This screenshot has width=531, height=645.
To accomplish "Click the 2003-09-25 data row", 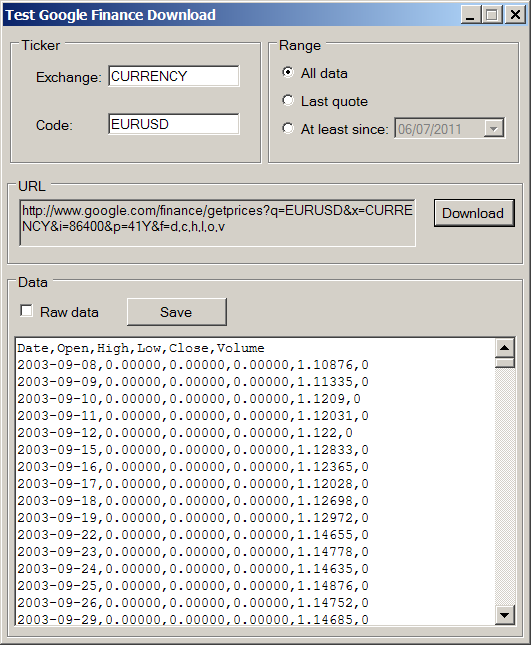I will 193,586.
